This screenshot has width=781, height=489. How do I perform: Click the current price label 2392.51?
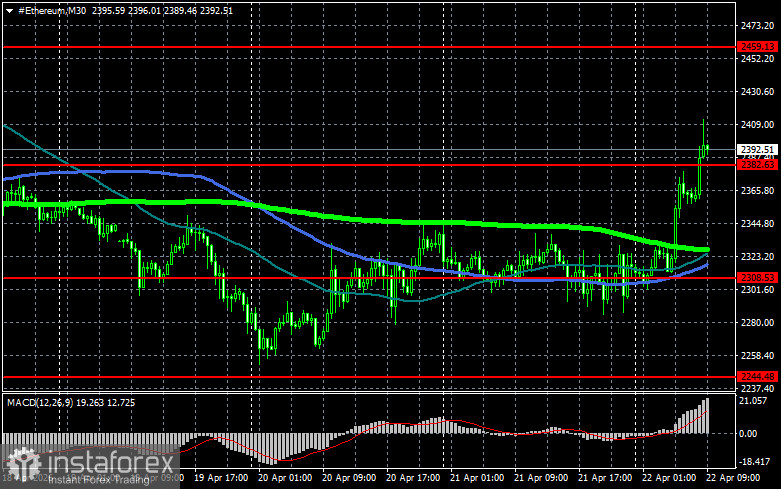[x=758, y=149]
